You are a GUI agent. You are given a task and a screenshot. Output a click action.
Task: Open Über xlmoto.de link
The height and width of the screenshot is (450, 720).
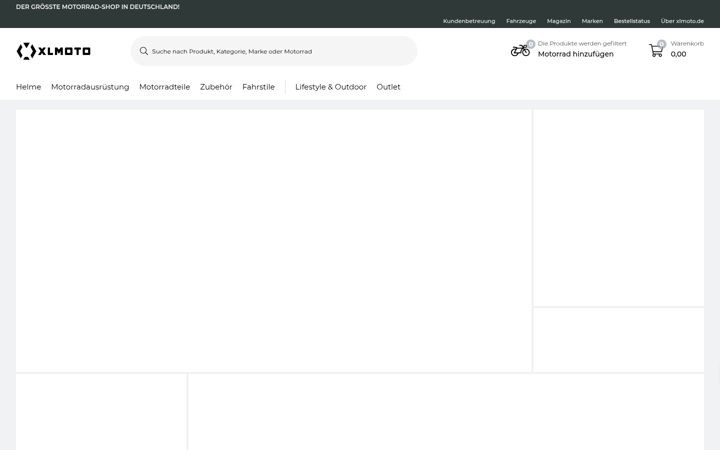(682, 21)
